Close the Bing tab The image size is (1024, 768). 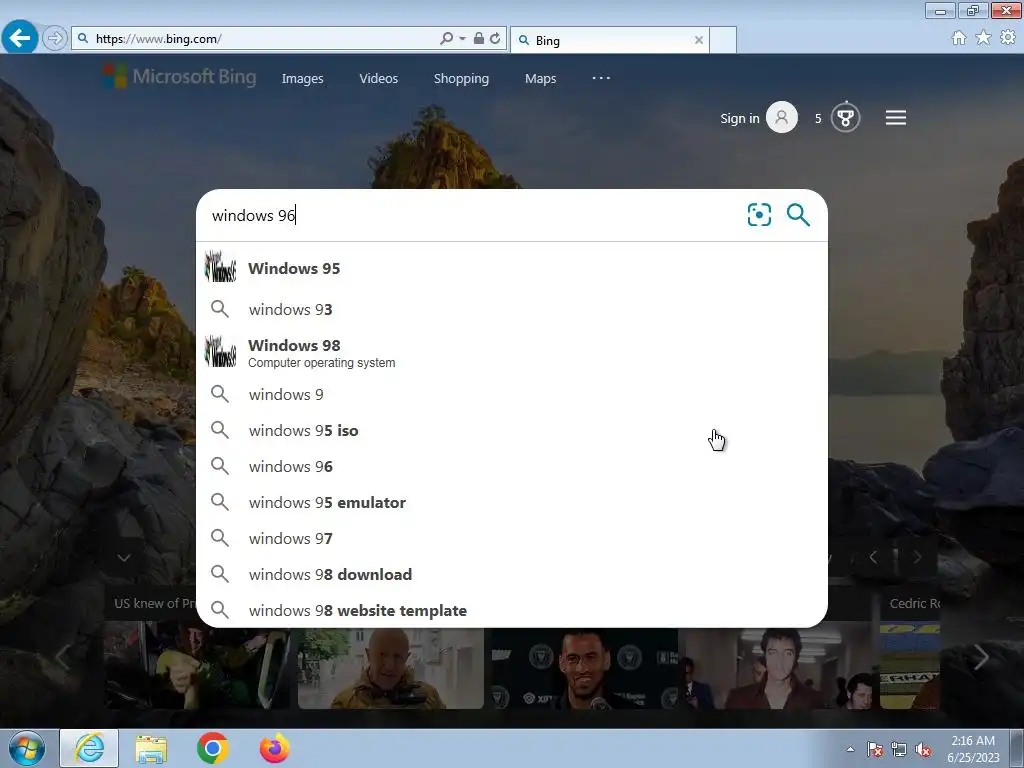699,40
